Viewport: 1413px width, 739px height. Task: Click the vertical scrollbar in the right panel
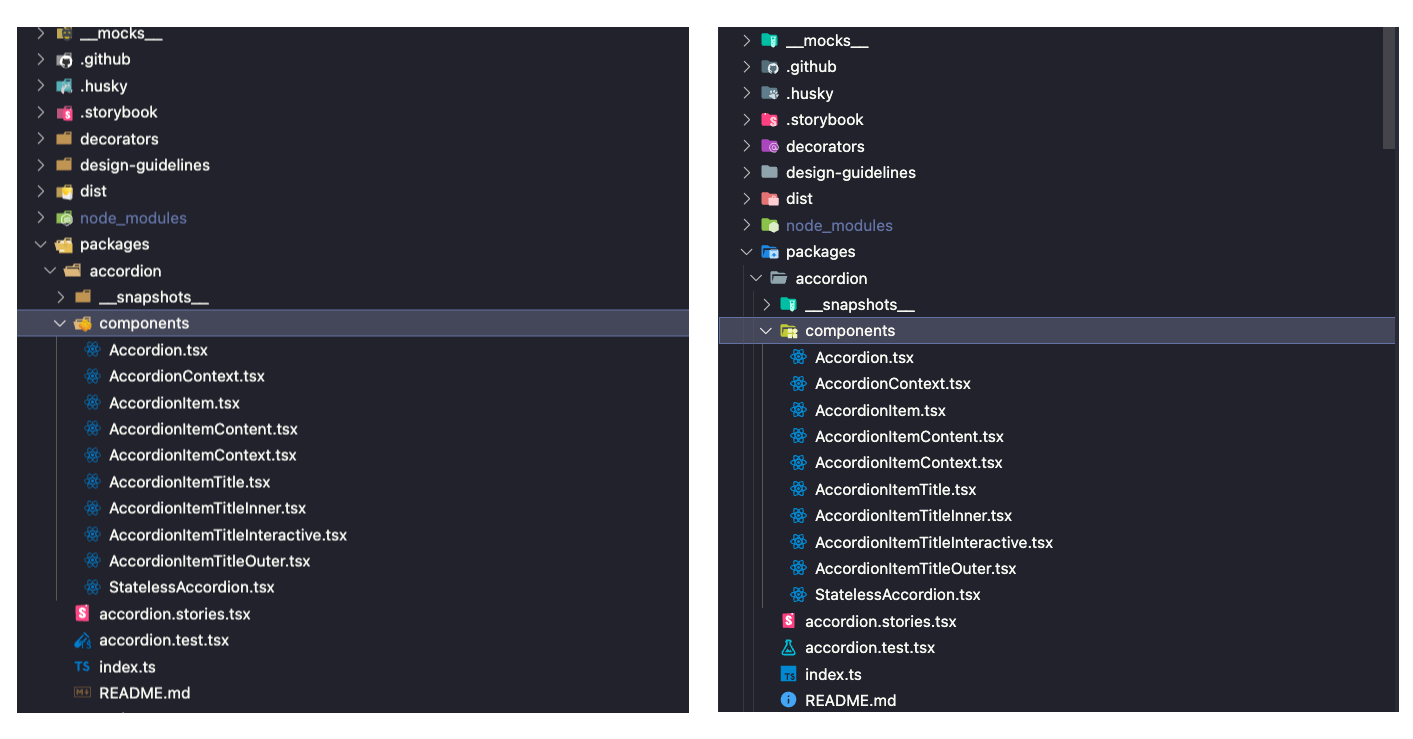1388,88
